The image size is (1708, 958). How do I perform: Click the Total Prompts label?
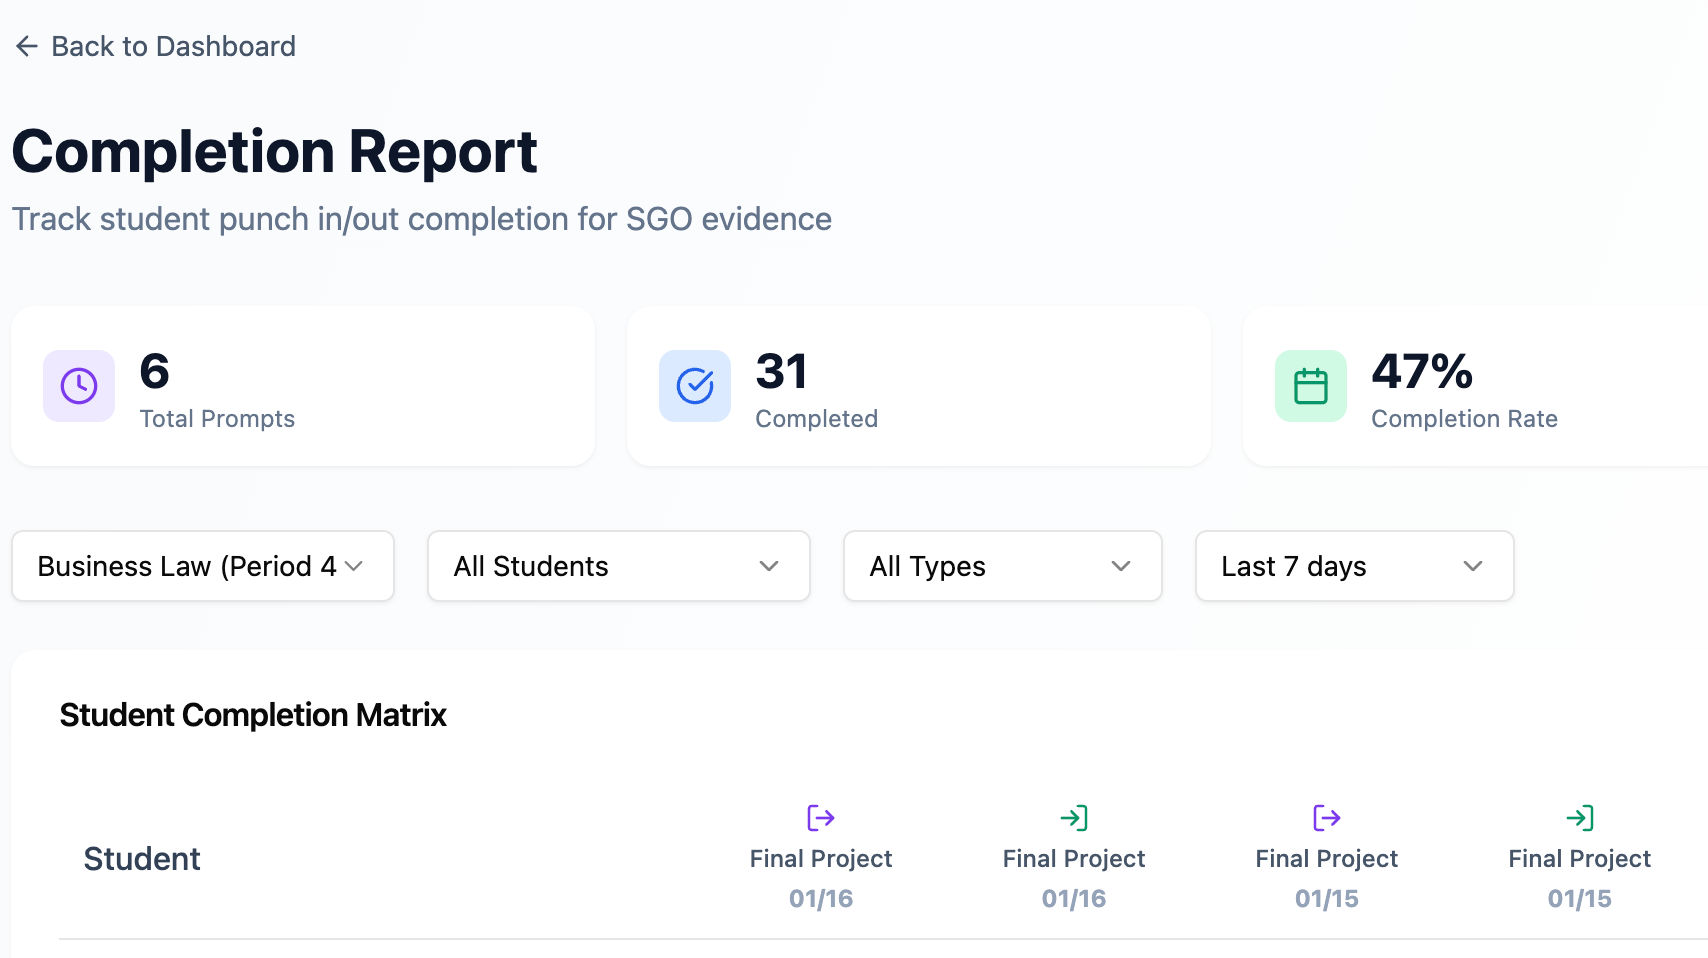pos(217,419)
